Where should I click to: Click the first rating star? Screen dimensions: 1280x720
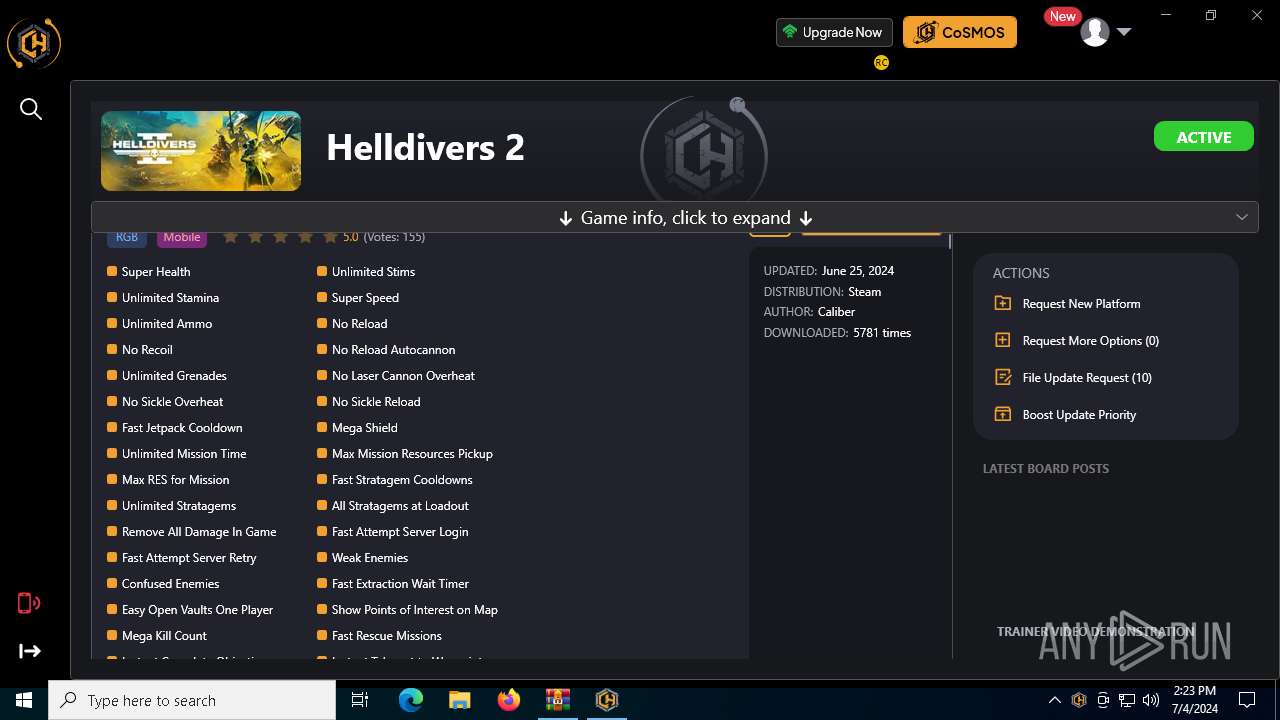tap(230, 237)
